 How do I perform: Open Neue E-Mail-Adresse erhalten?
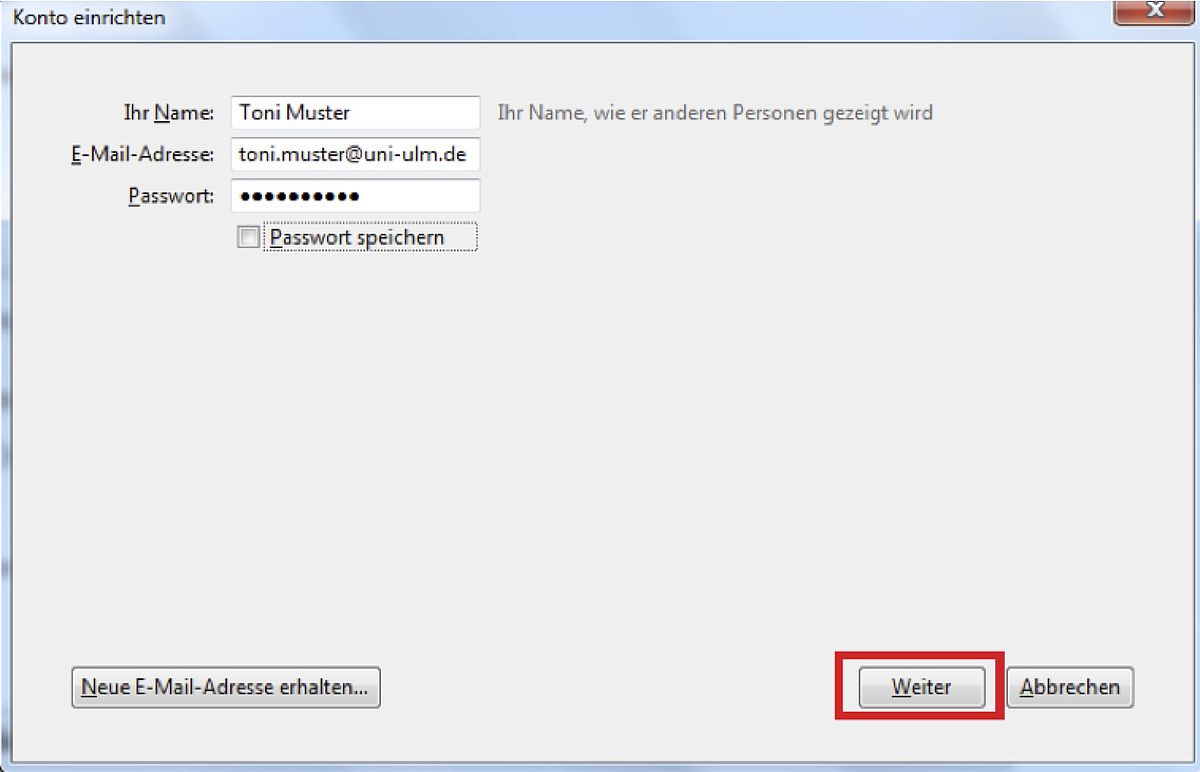point(226,687)
